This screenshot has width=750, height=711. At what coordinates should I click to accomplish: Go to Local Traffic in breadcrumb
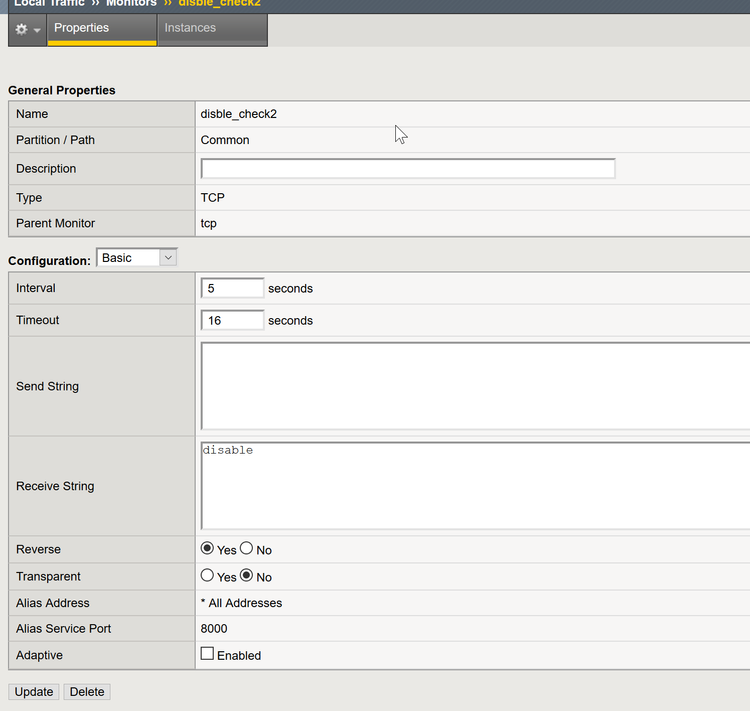(x=51, y=3)
